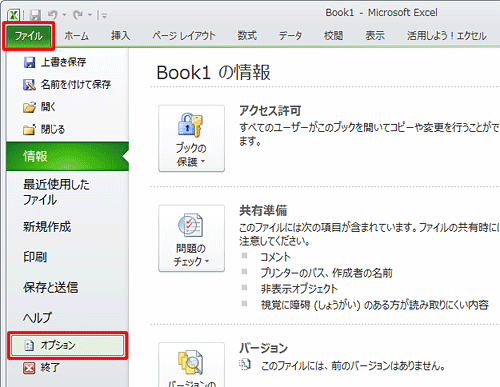The width and height of the screenshot is (500, 387).
Task: Choose 名前を付けて保存 menu entry
Action: pyautogui.click(x=76, y=84)
